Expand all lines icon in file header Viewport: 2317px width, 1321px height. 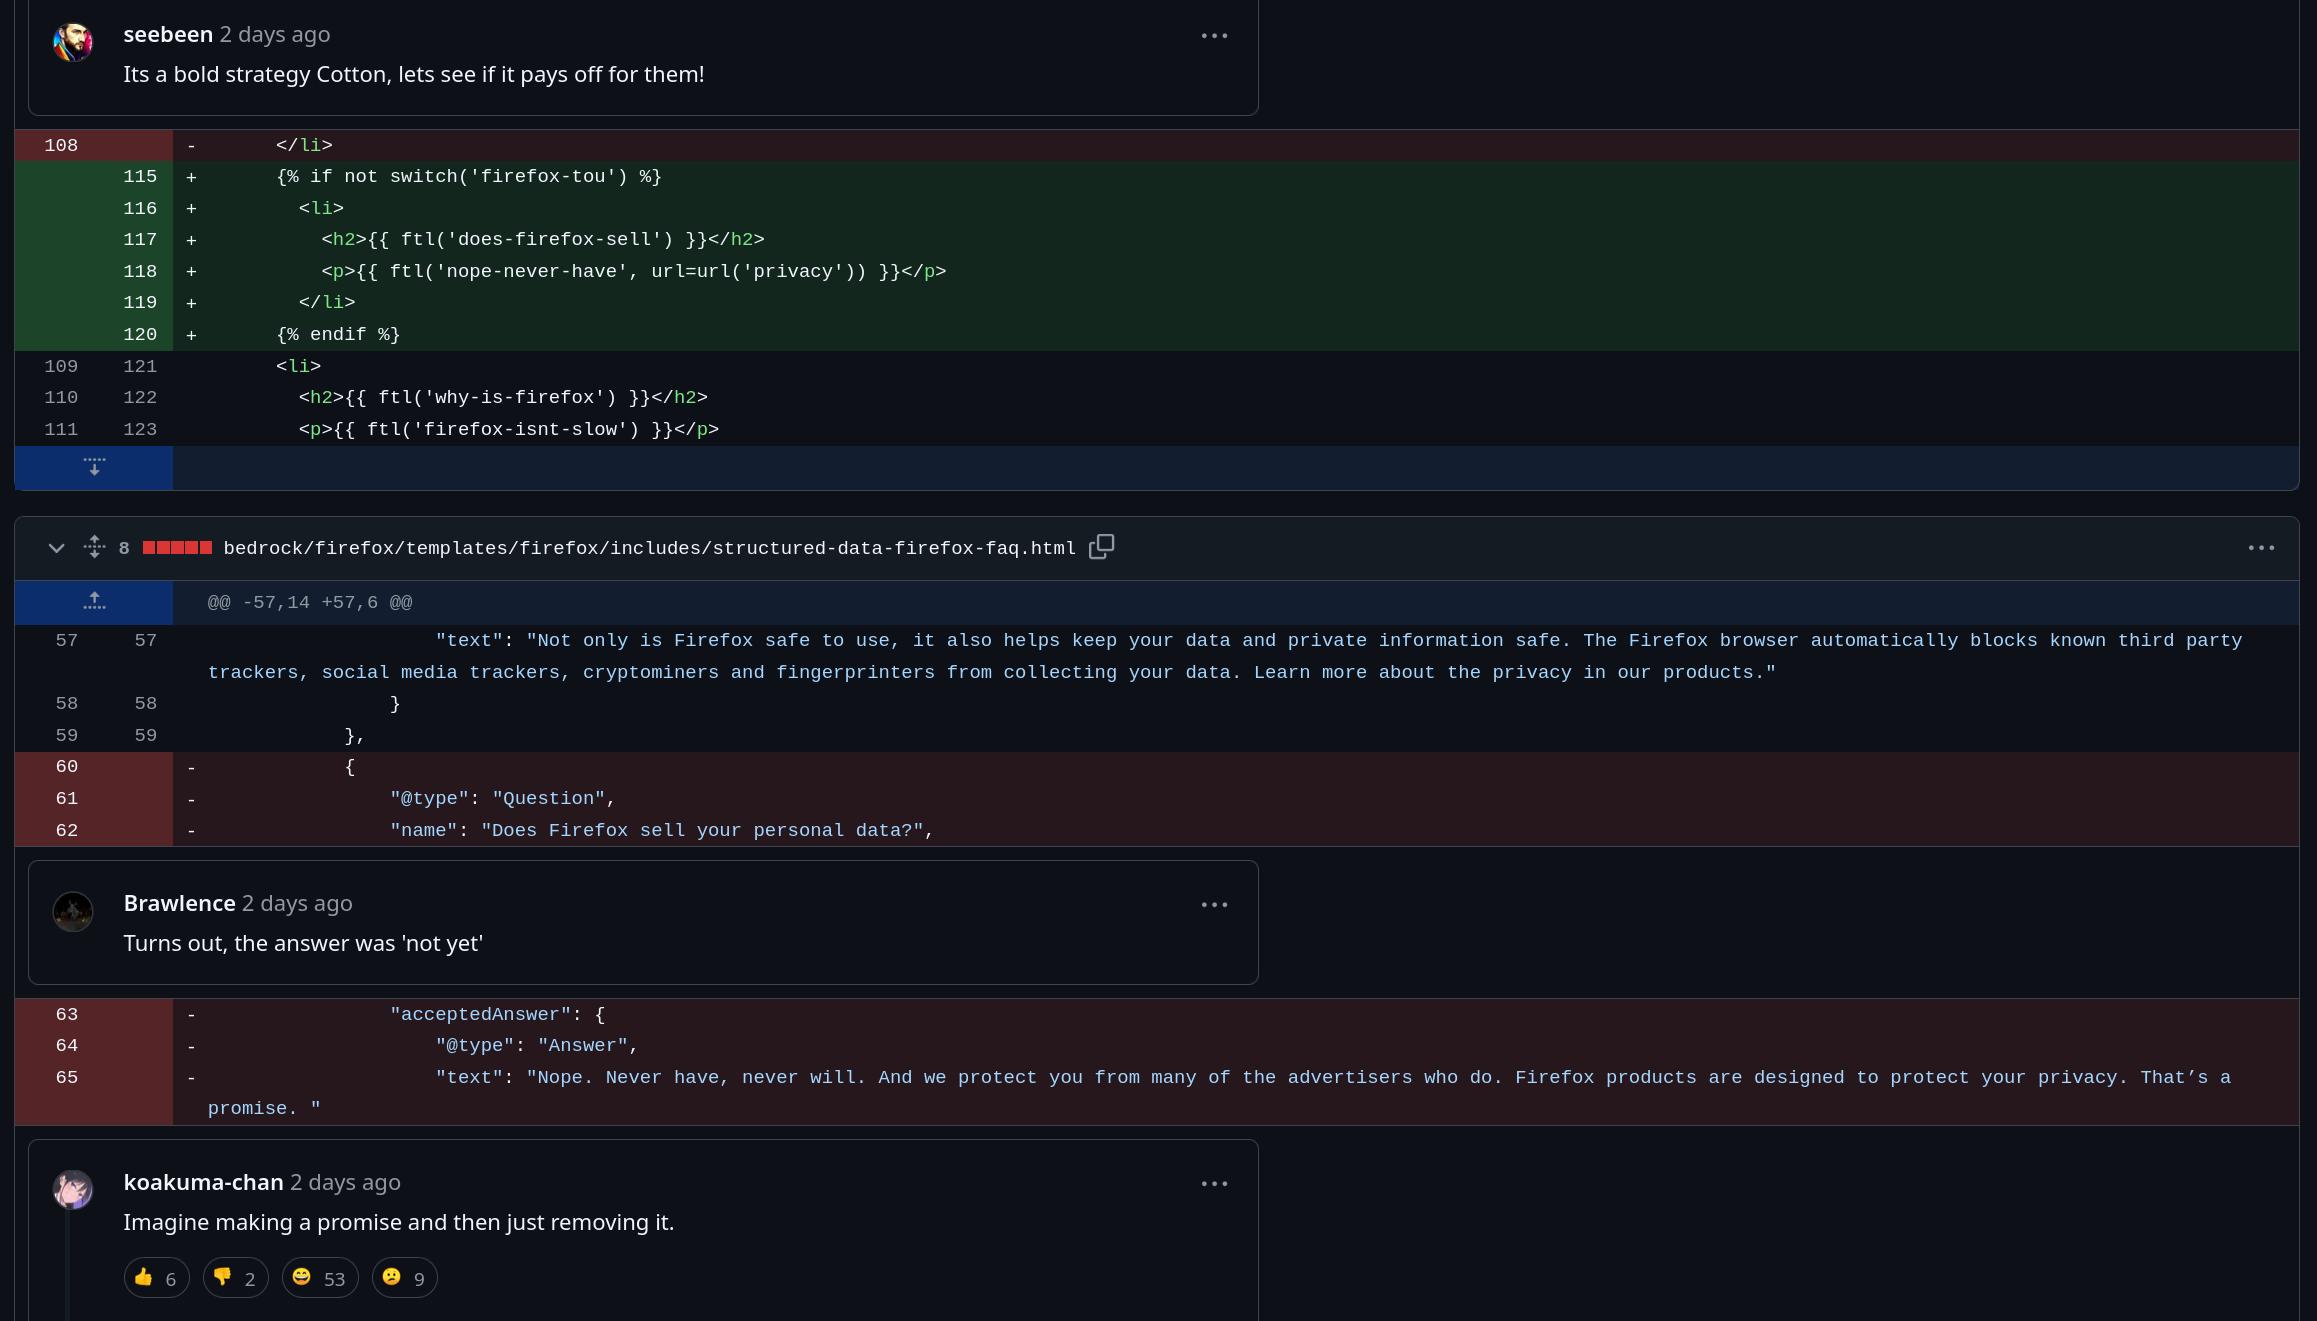pos(94,547)
